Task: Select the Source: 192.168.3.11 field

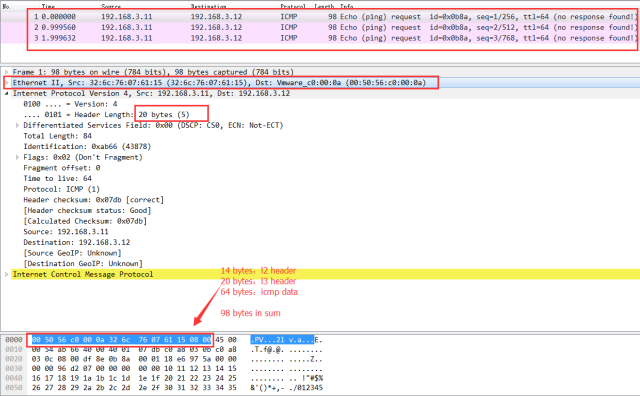Action: pyautogui.click(x=66, y=231)
